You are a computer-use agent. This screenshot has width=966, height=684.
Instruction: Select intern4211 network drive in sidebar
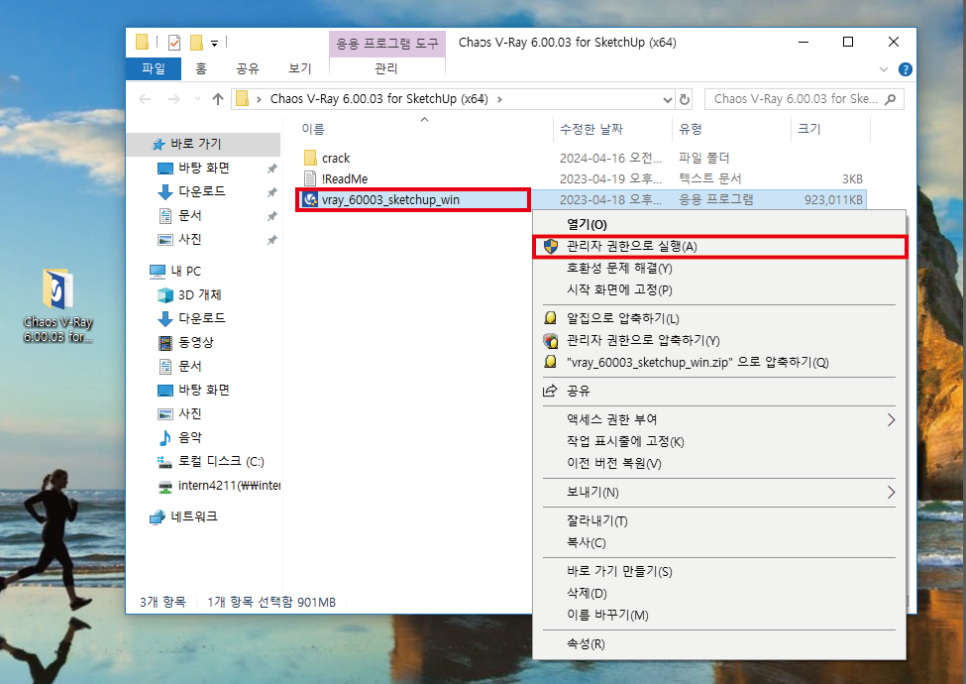pos(219,486)
